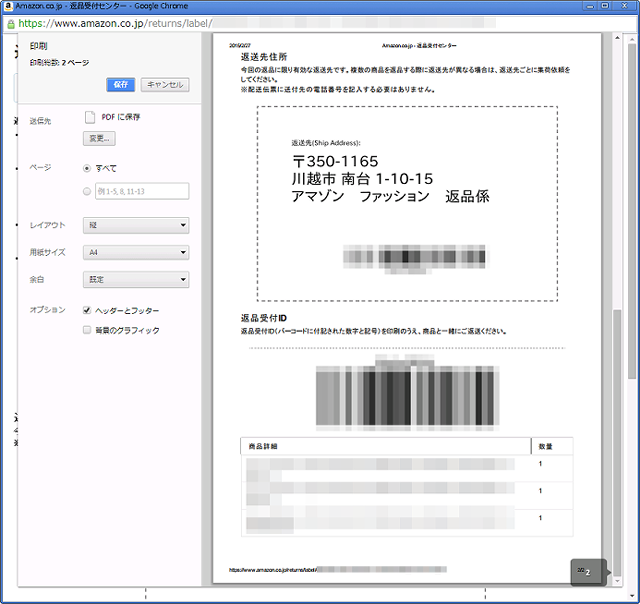Select the すべて all-pages radio button
Image resolution: width=640 pixels, height=604 pixels.
click(x=87, y=168)
